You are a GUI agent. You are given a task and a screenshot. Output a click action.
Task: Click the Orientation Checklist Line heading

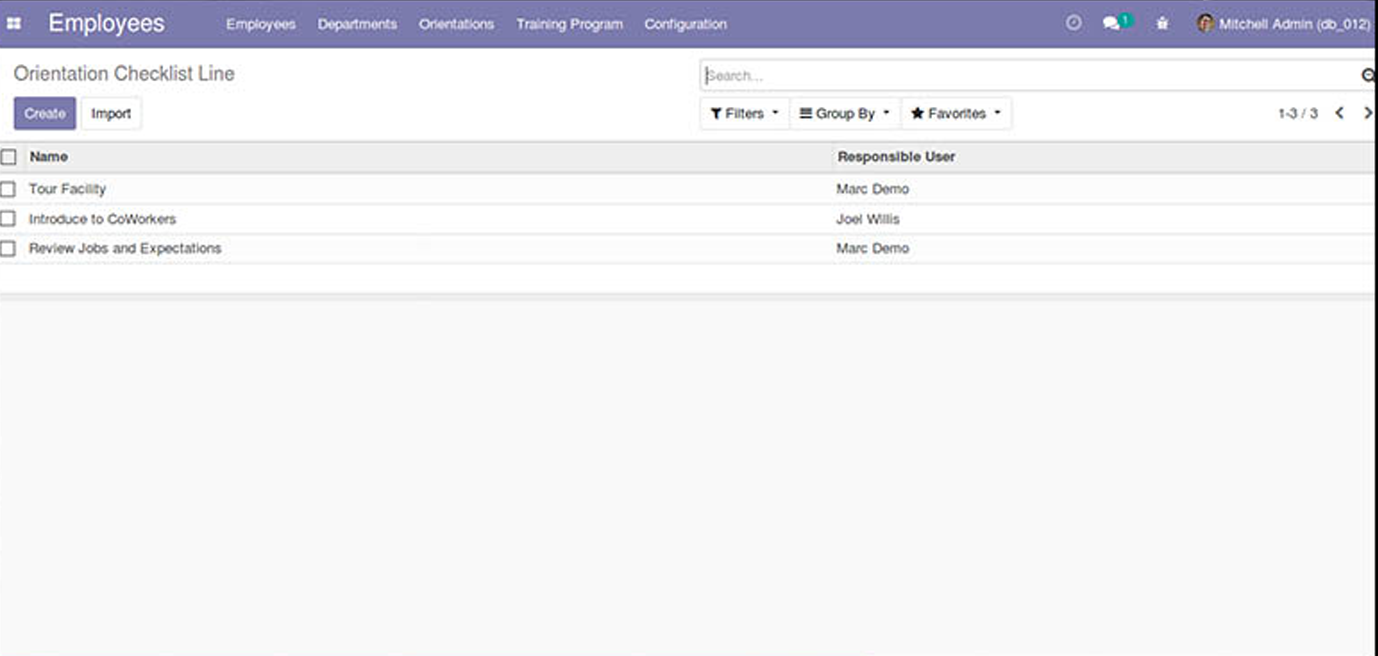point(124,74)
